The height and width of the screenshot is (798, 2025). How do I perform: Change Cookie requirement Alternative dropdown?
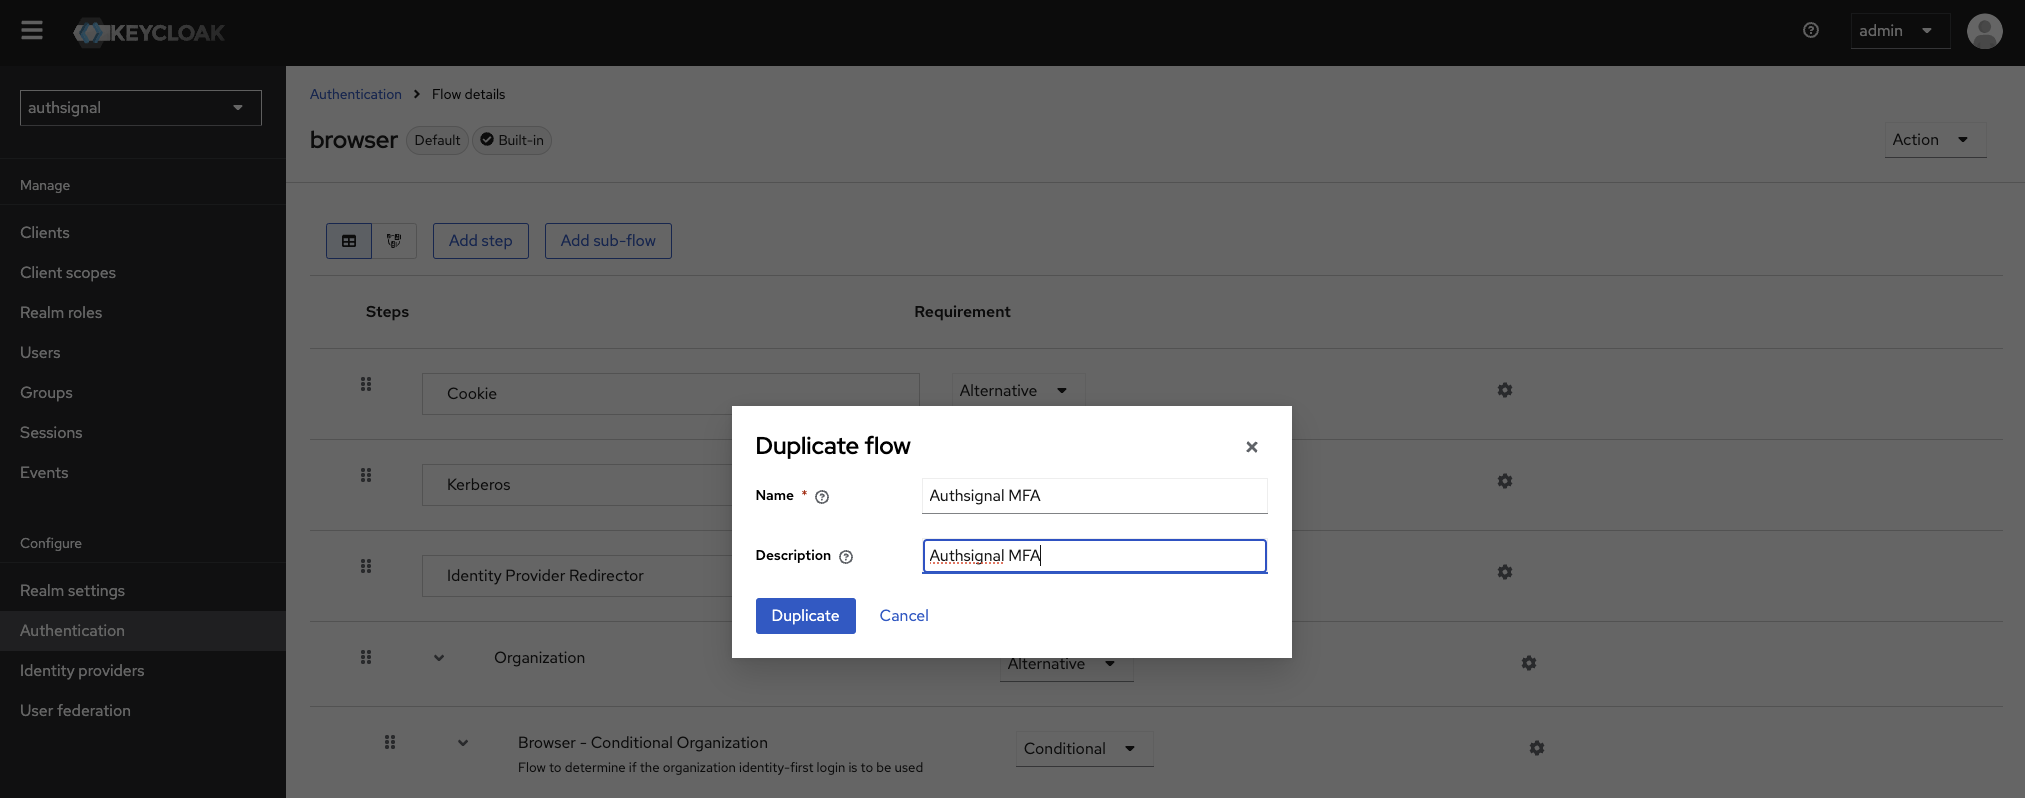pos(1018,390)
